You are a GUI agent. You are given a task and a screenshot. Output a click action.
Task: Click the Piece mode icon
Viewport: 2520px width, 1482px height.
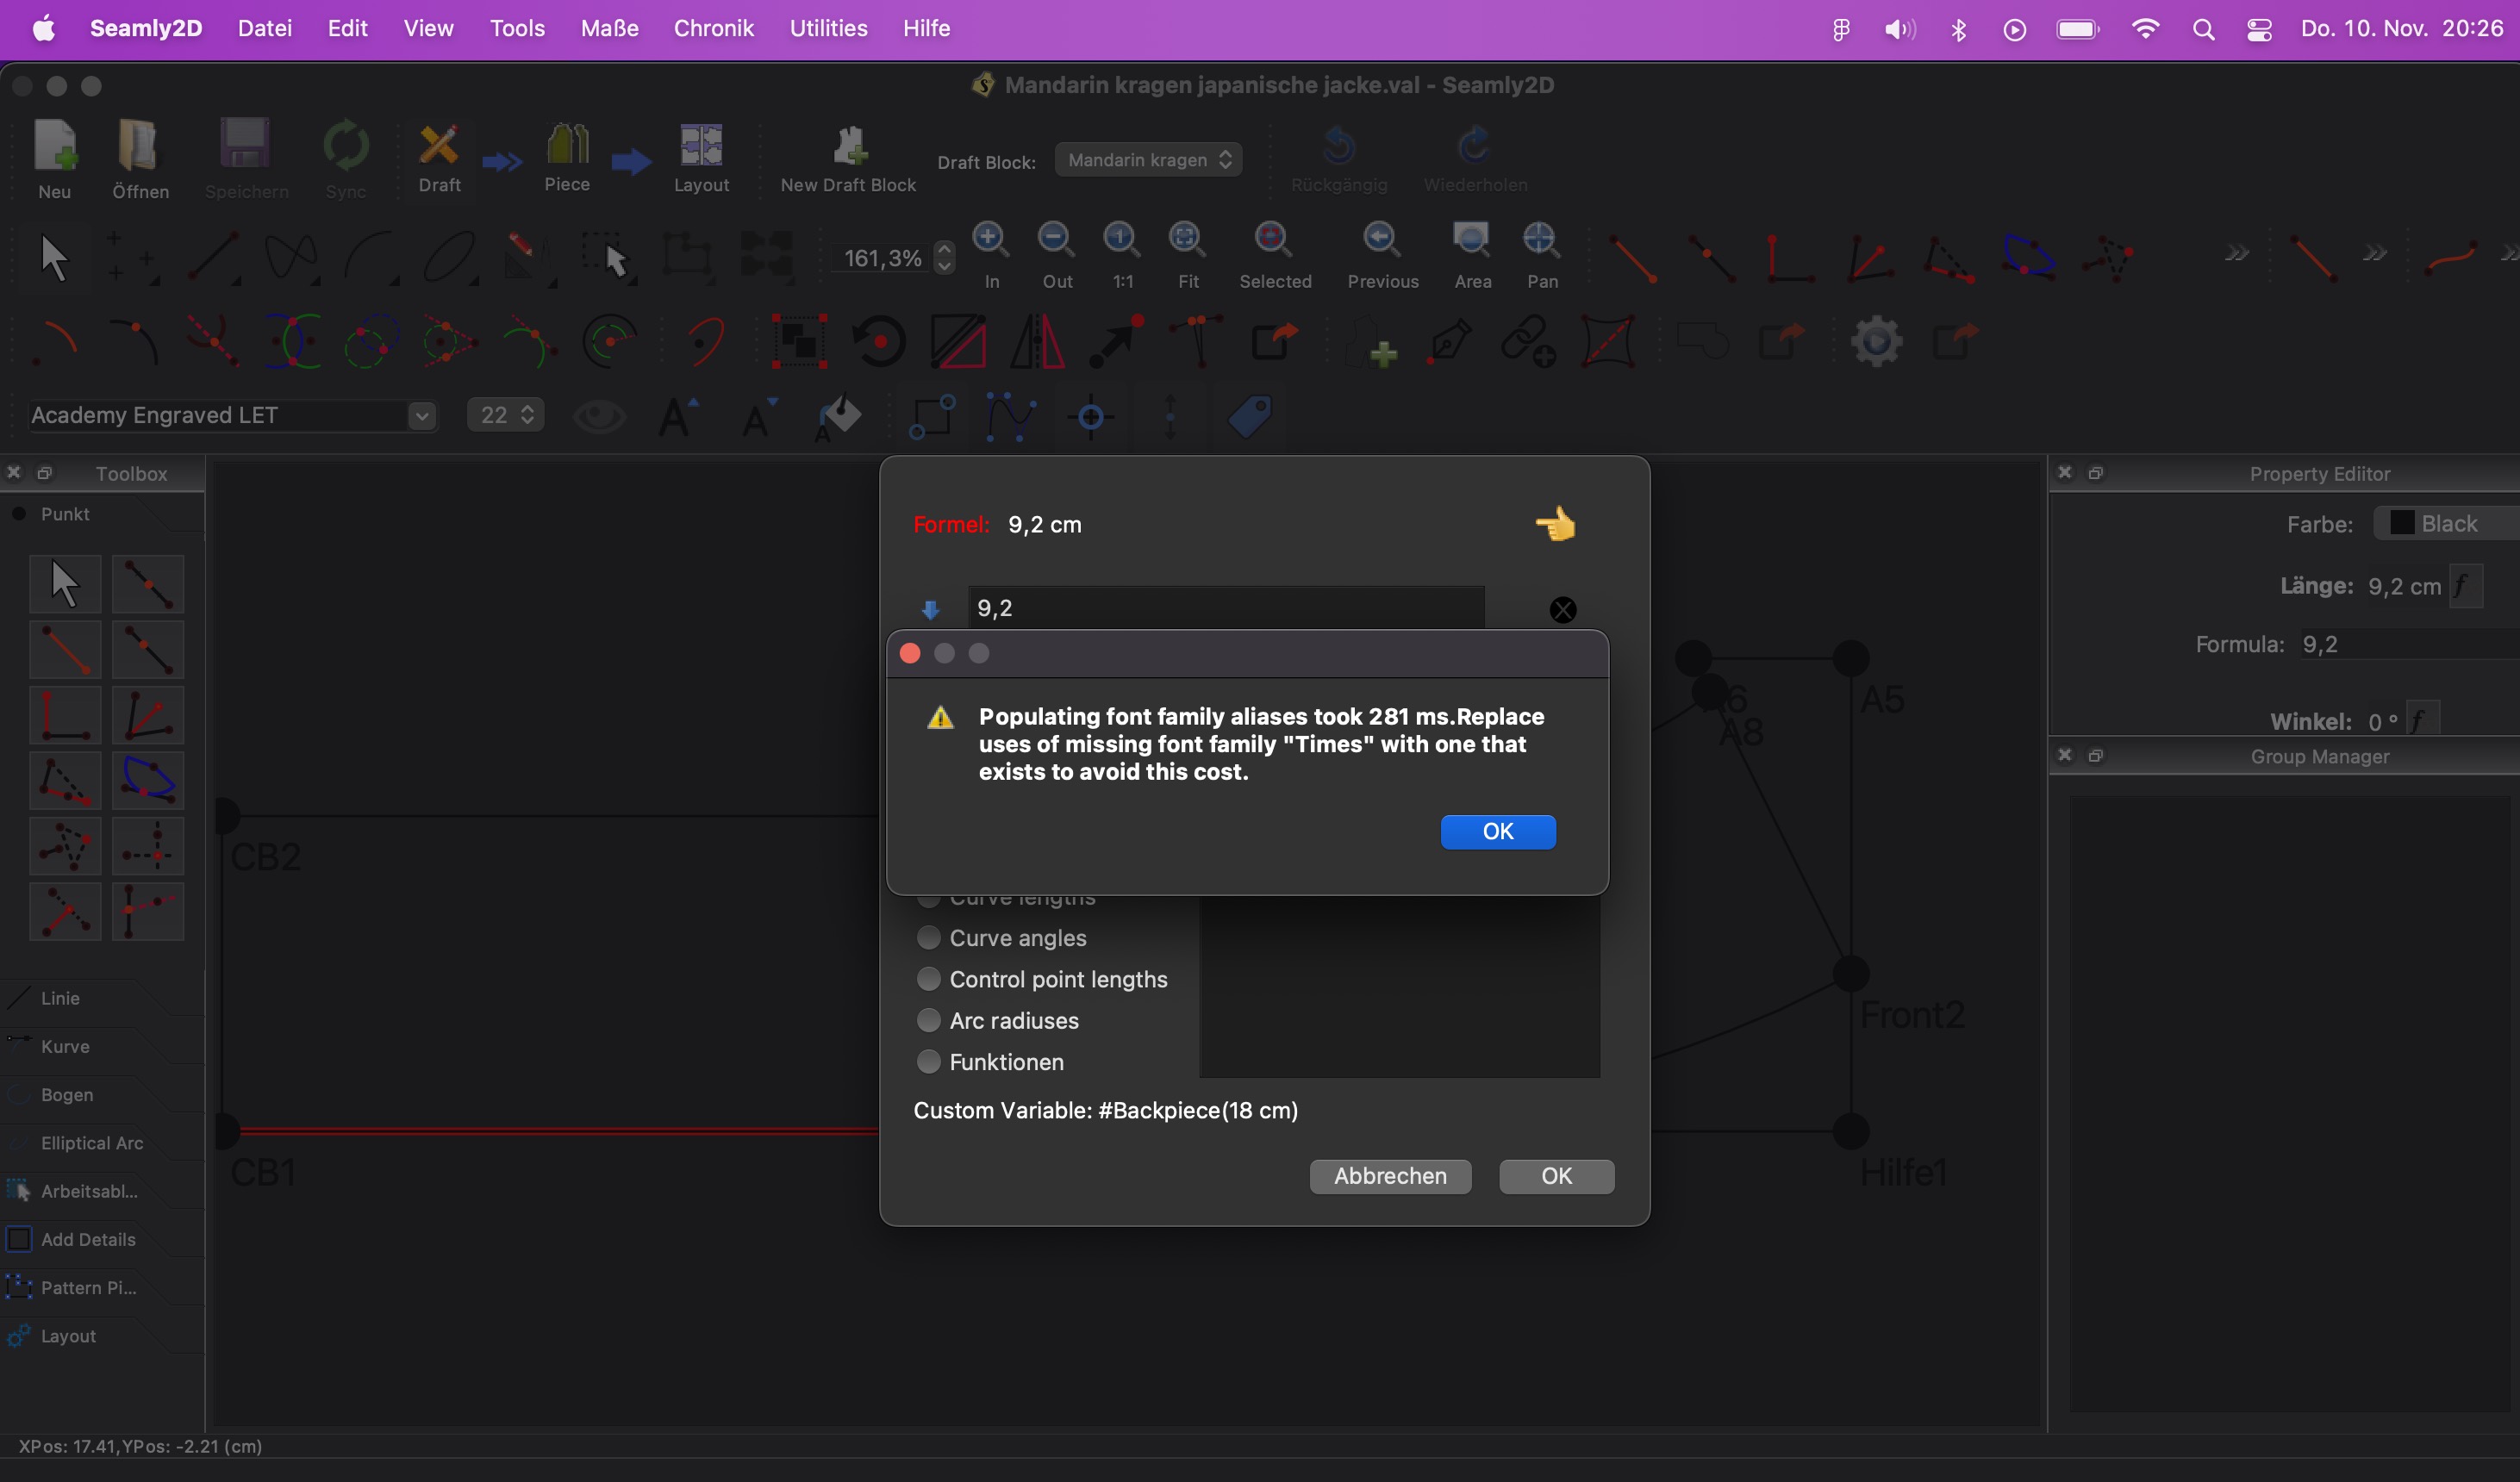coord(567,146)
